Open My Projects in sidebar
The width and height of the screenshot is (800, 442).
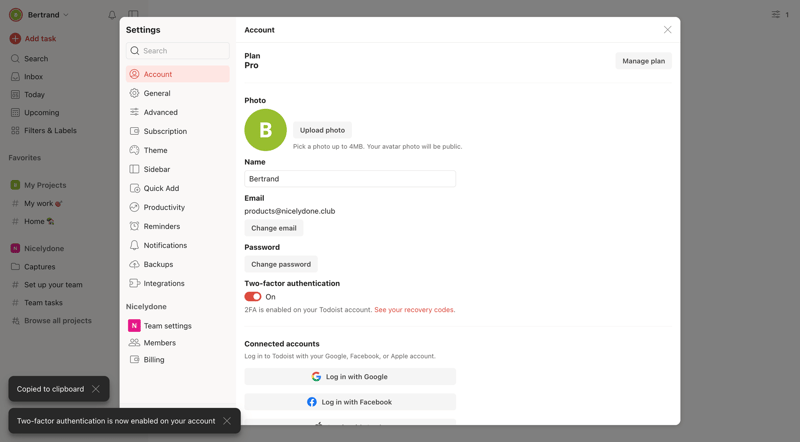pyautogui.click(x=45, y=185)
